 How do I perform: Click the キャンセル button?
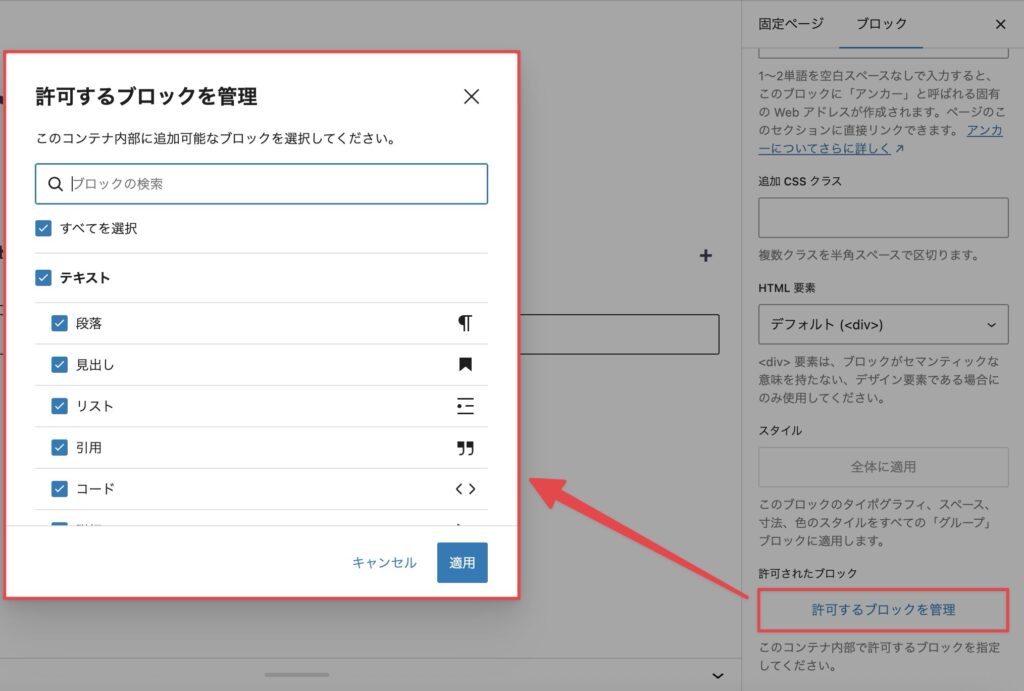click(384, 562)
